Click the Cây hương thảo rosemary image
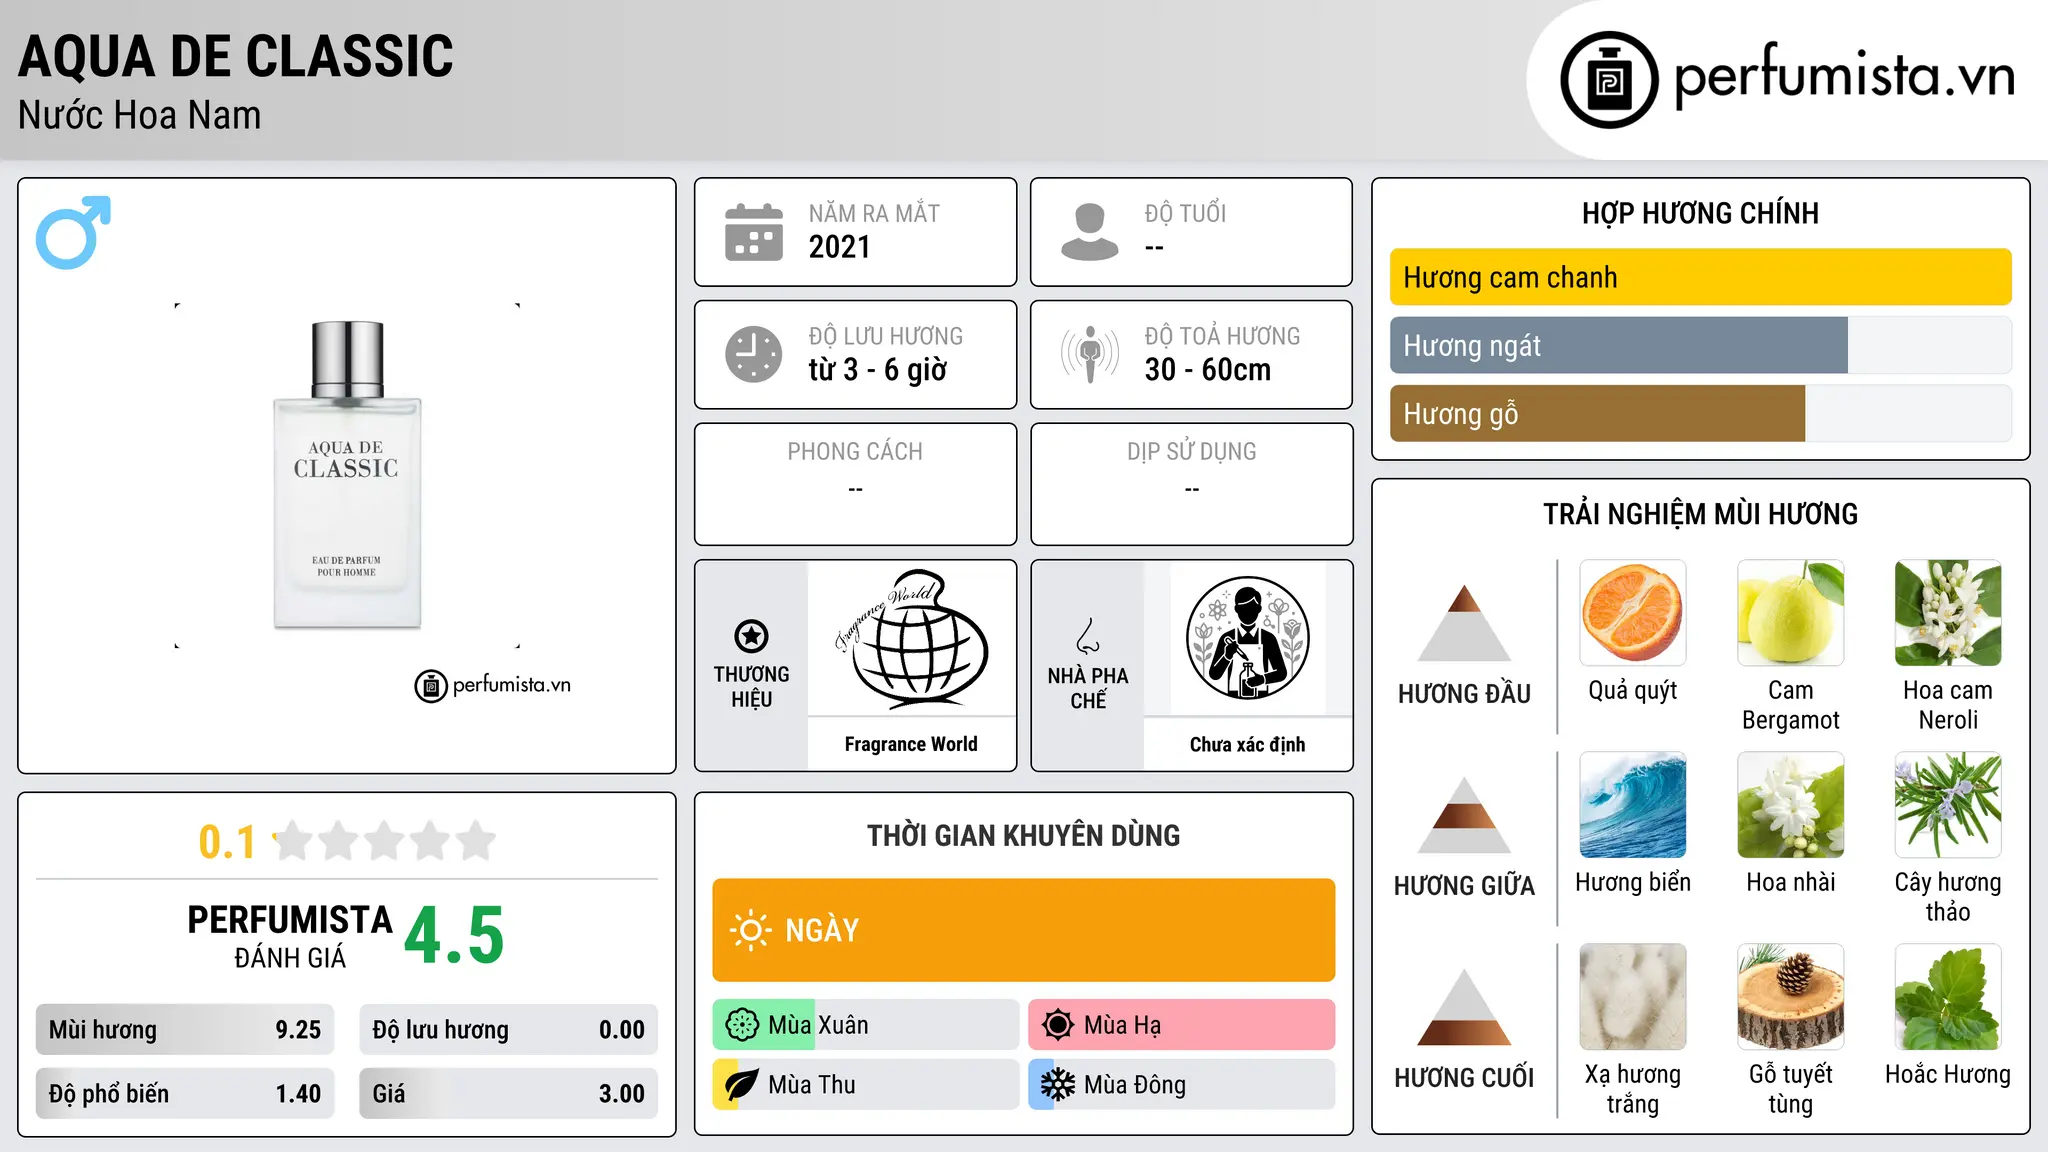 coord(1948,805)
